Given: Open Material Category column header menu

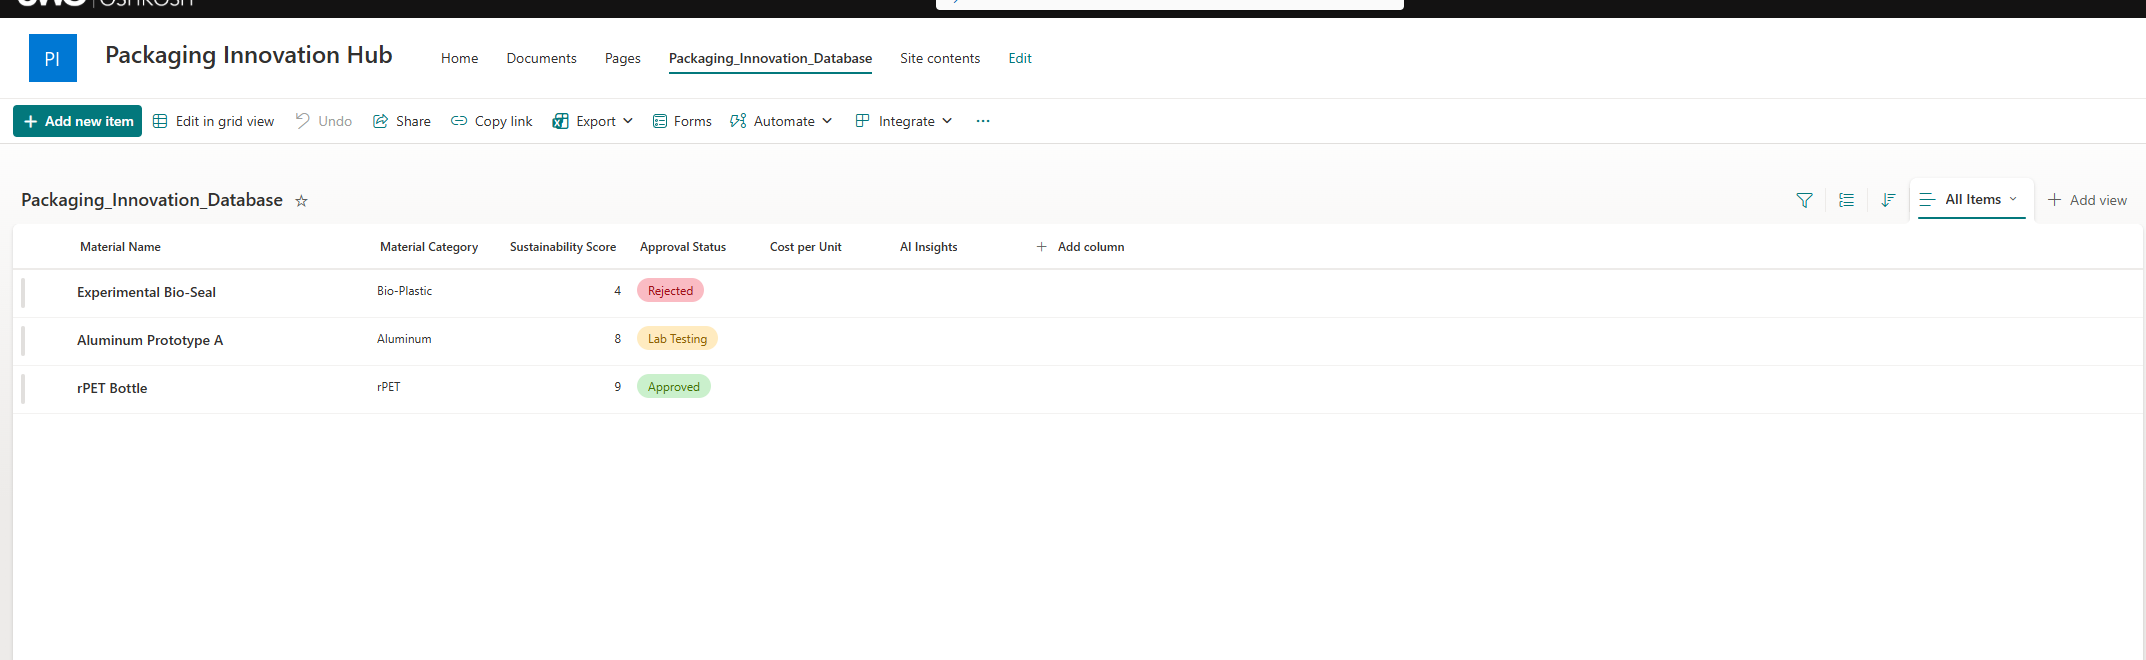Looking at the screenshot, I should (429, 247).
